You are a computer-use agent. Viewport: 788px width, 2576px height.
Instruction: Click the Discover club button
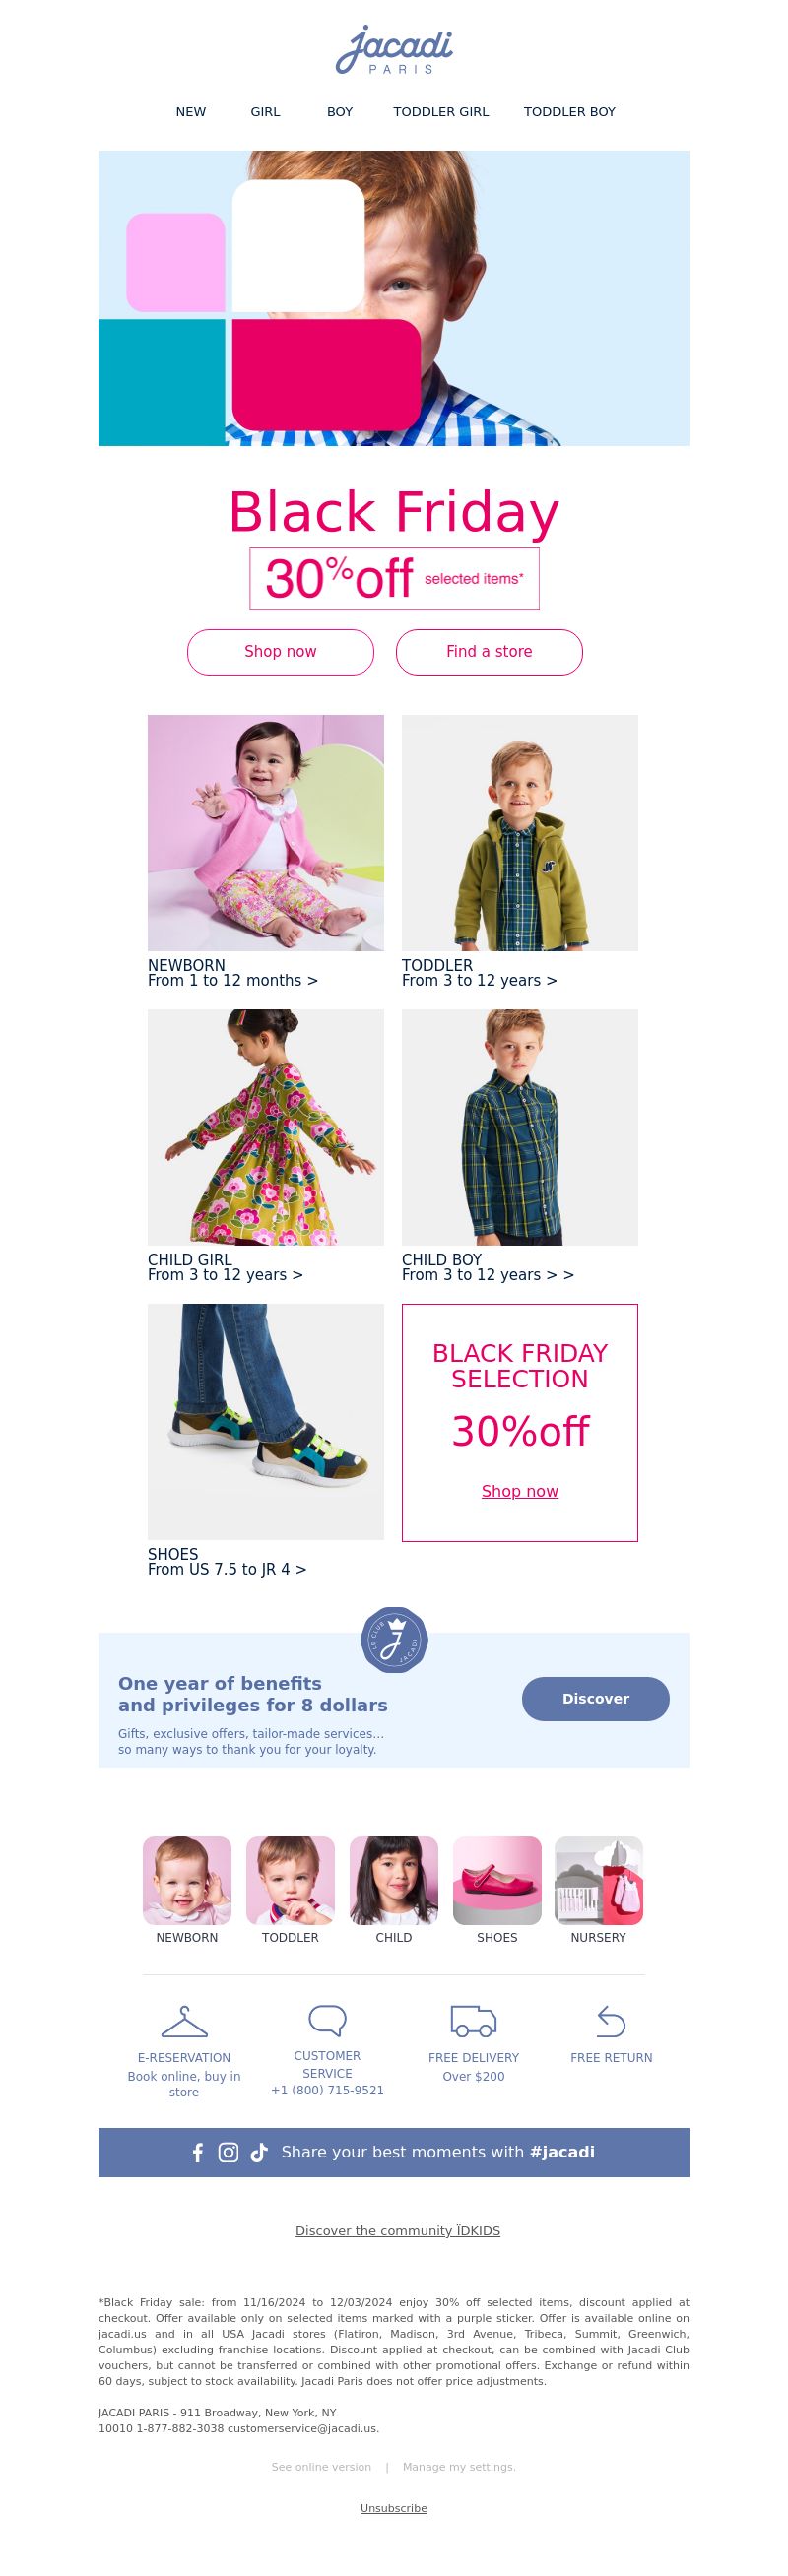pos(595,1699)
